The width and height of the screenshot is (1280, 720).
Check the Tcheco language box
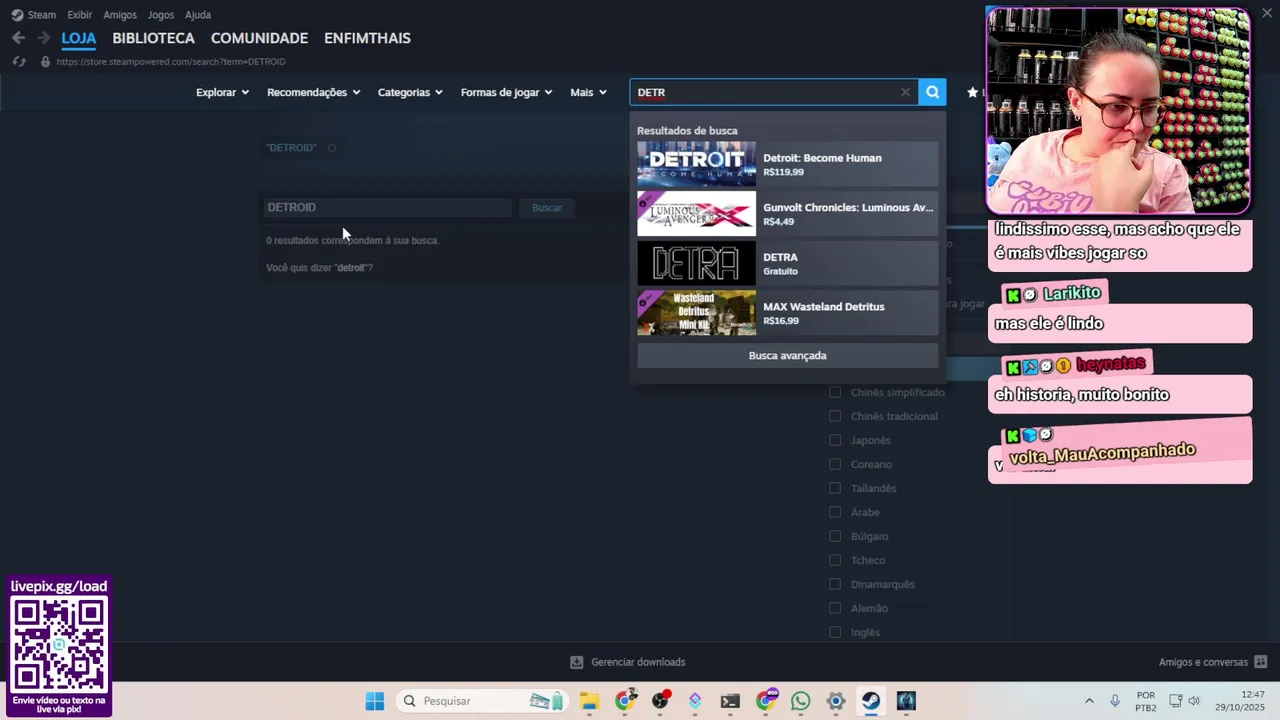[835, 560]
